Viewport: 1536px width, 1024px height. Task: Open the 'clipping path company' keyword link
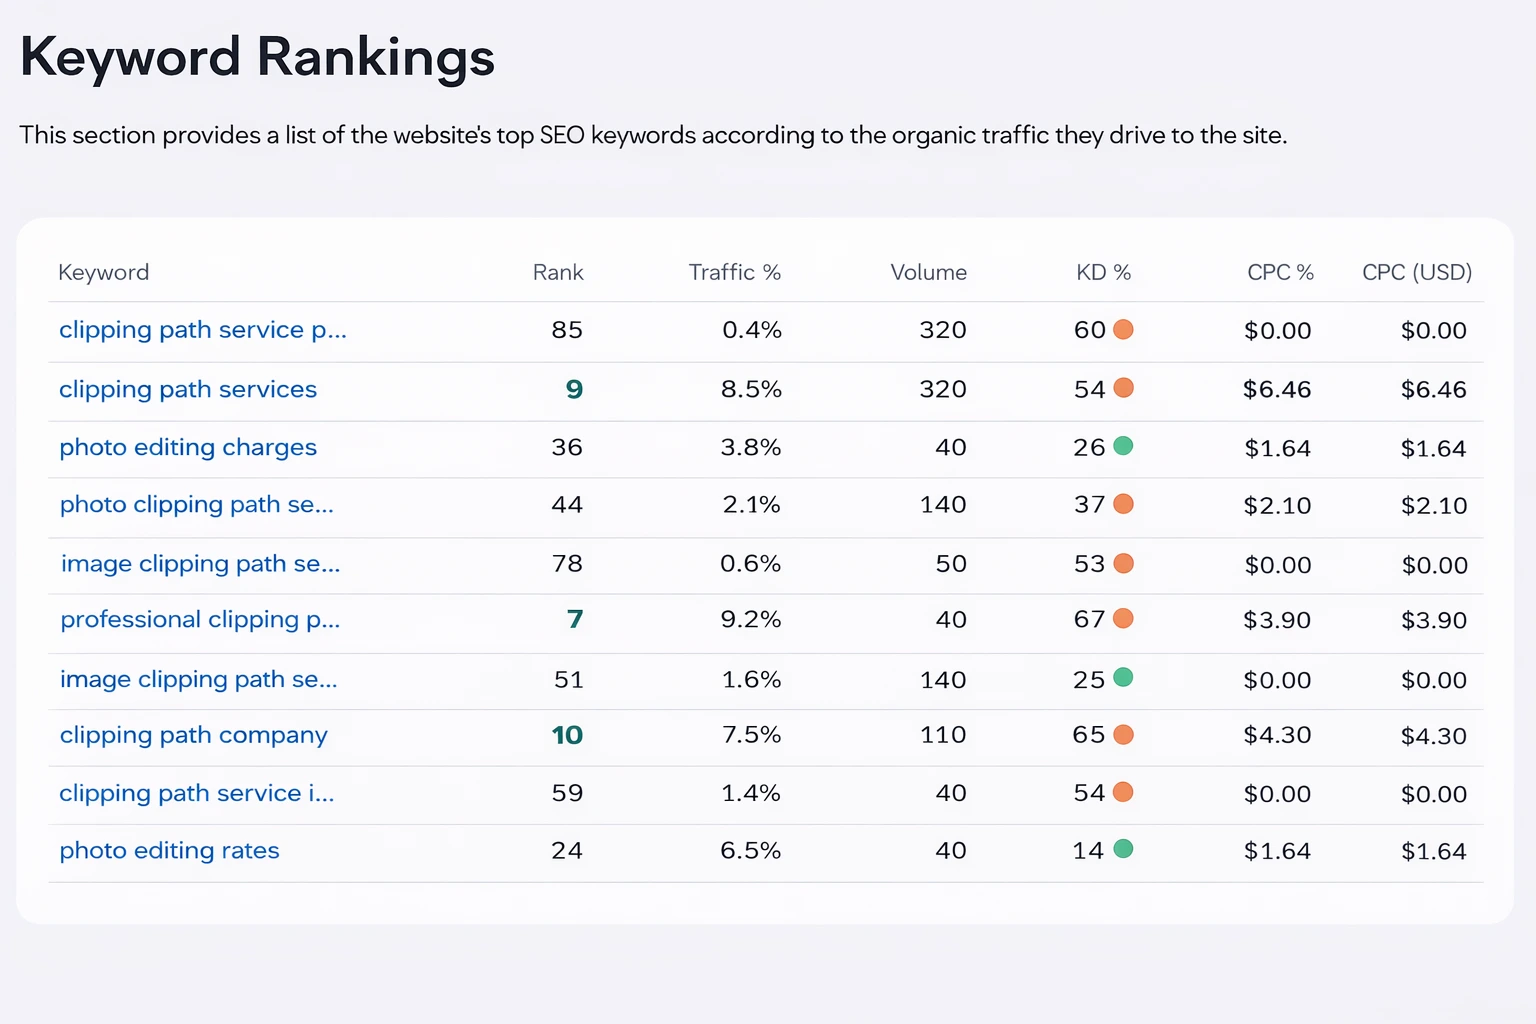pyautogui.click(x=193, y=735)
